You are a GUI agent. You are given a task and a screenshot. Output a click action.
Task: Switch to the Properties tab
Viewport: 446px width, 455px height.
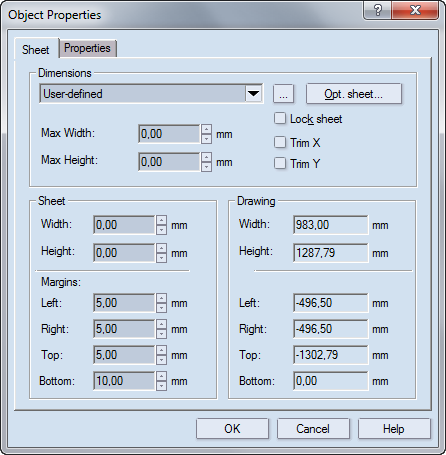[87, 48]
